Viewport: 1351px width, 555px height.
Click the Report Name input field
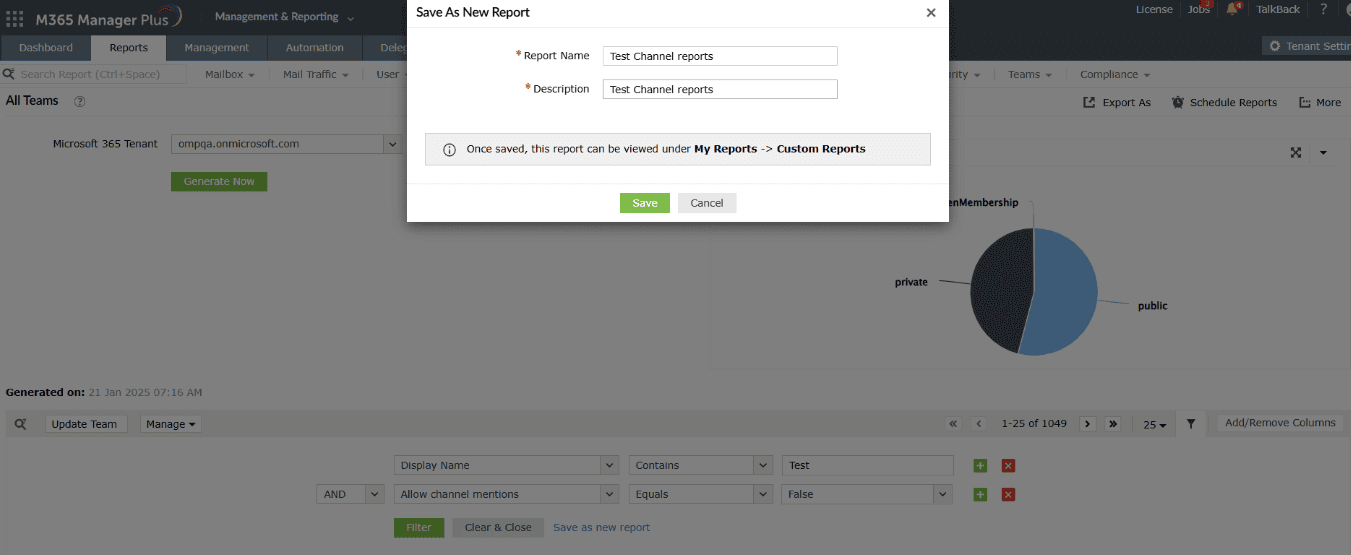pos(720,56)
